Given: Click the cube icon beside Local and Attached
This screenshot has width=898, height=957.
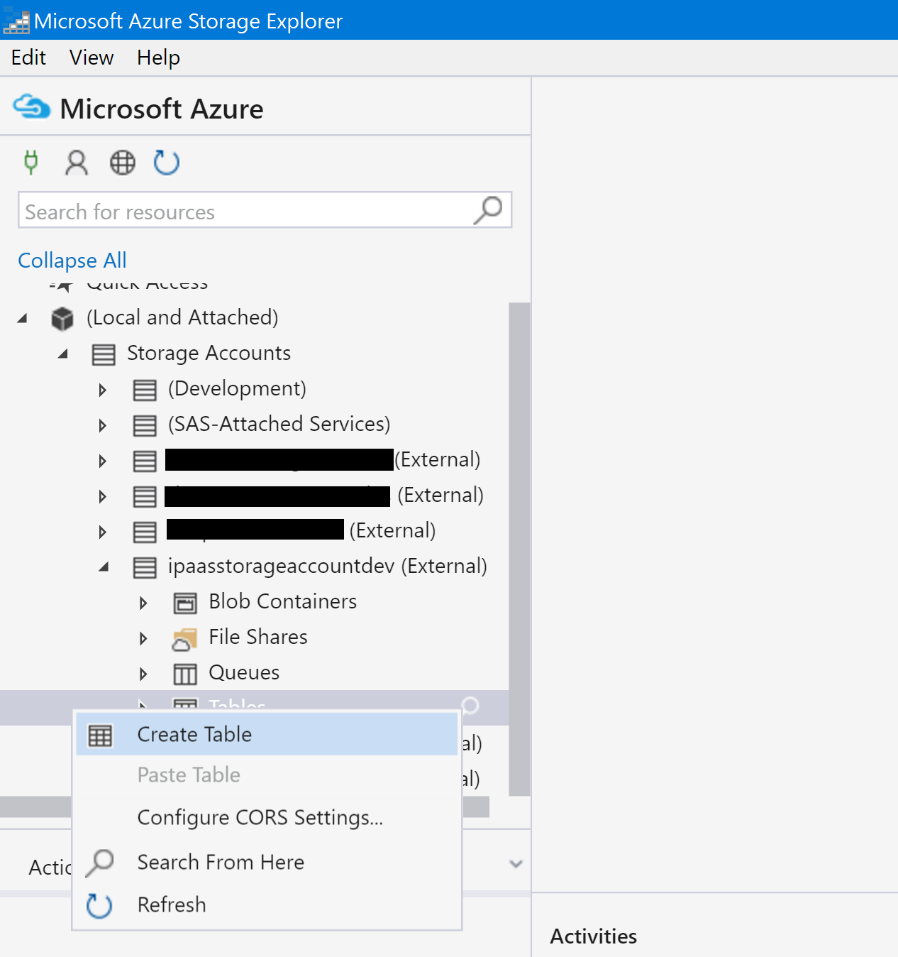Looking at the screenshot, I should [62, 318].
